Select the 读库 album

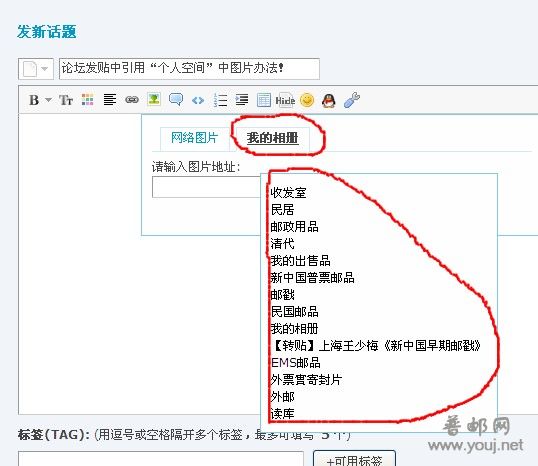(282, 413)
